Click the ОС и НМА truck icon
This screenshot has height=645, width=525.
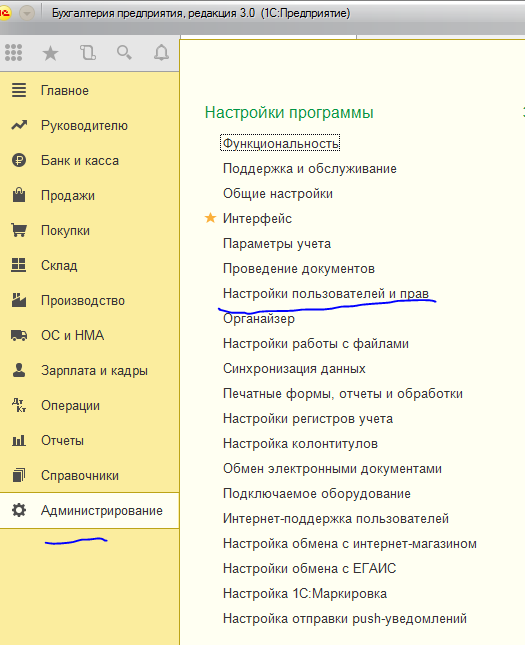tap(19, 335)
